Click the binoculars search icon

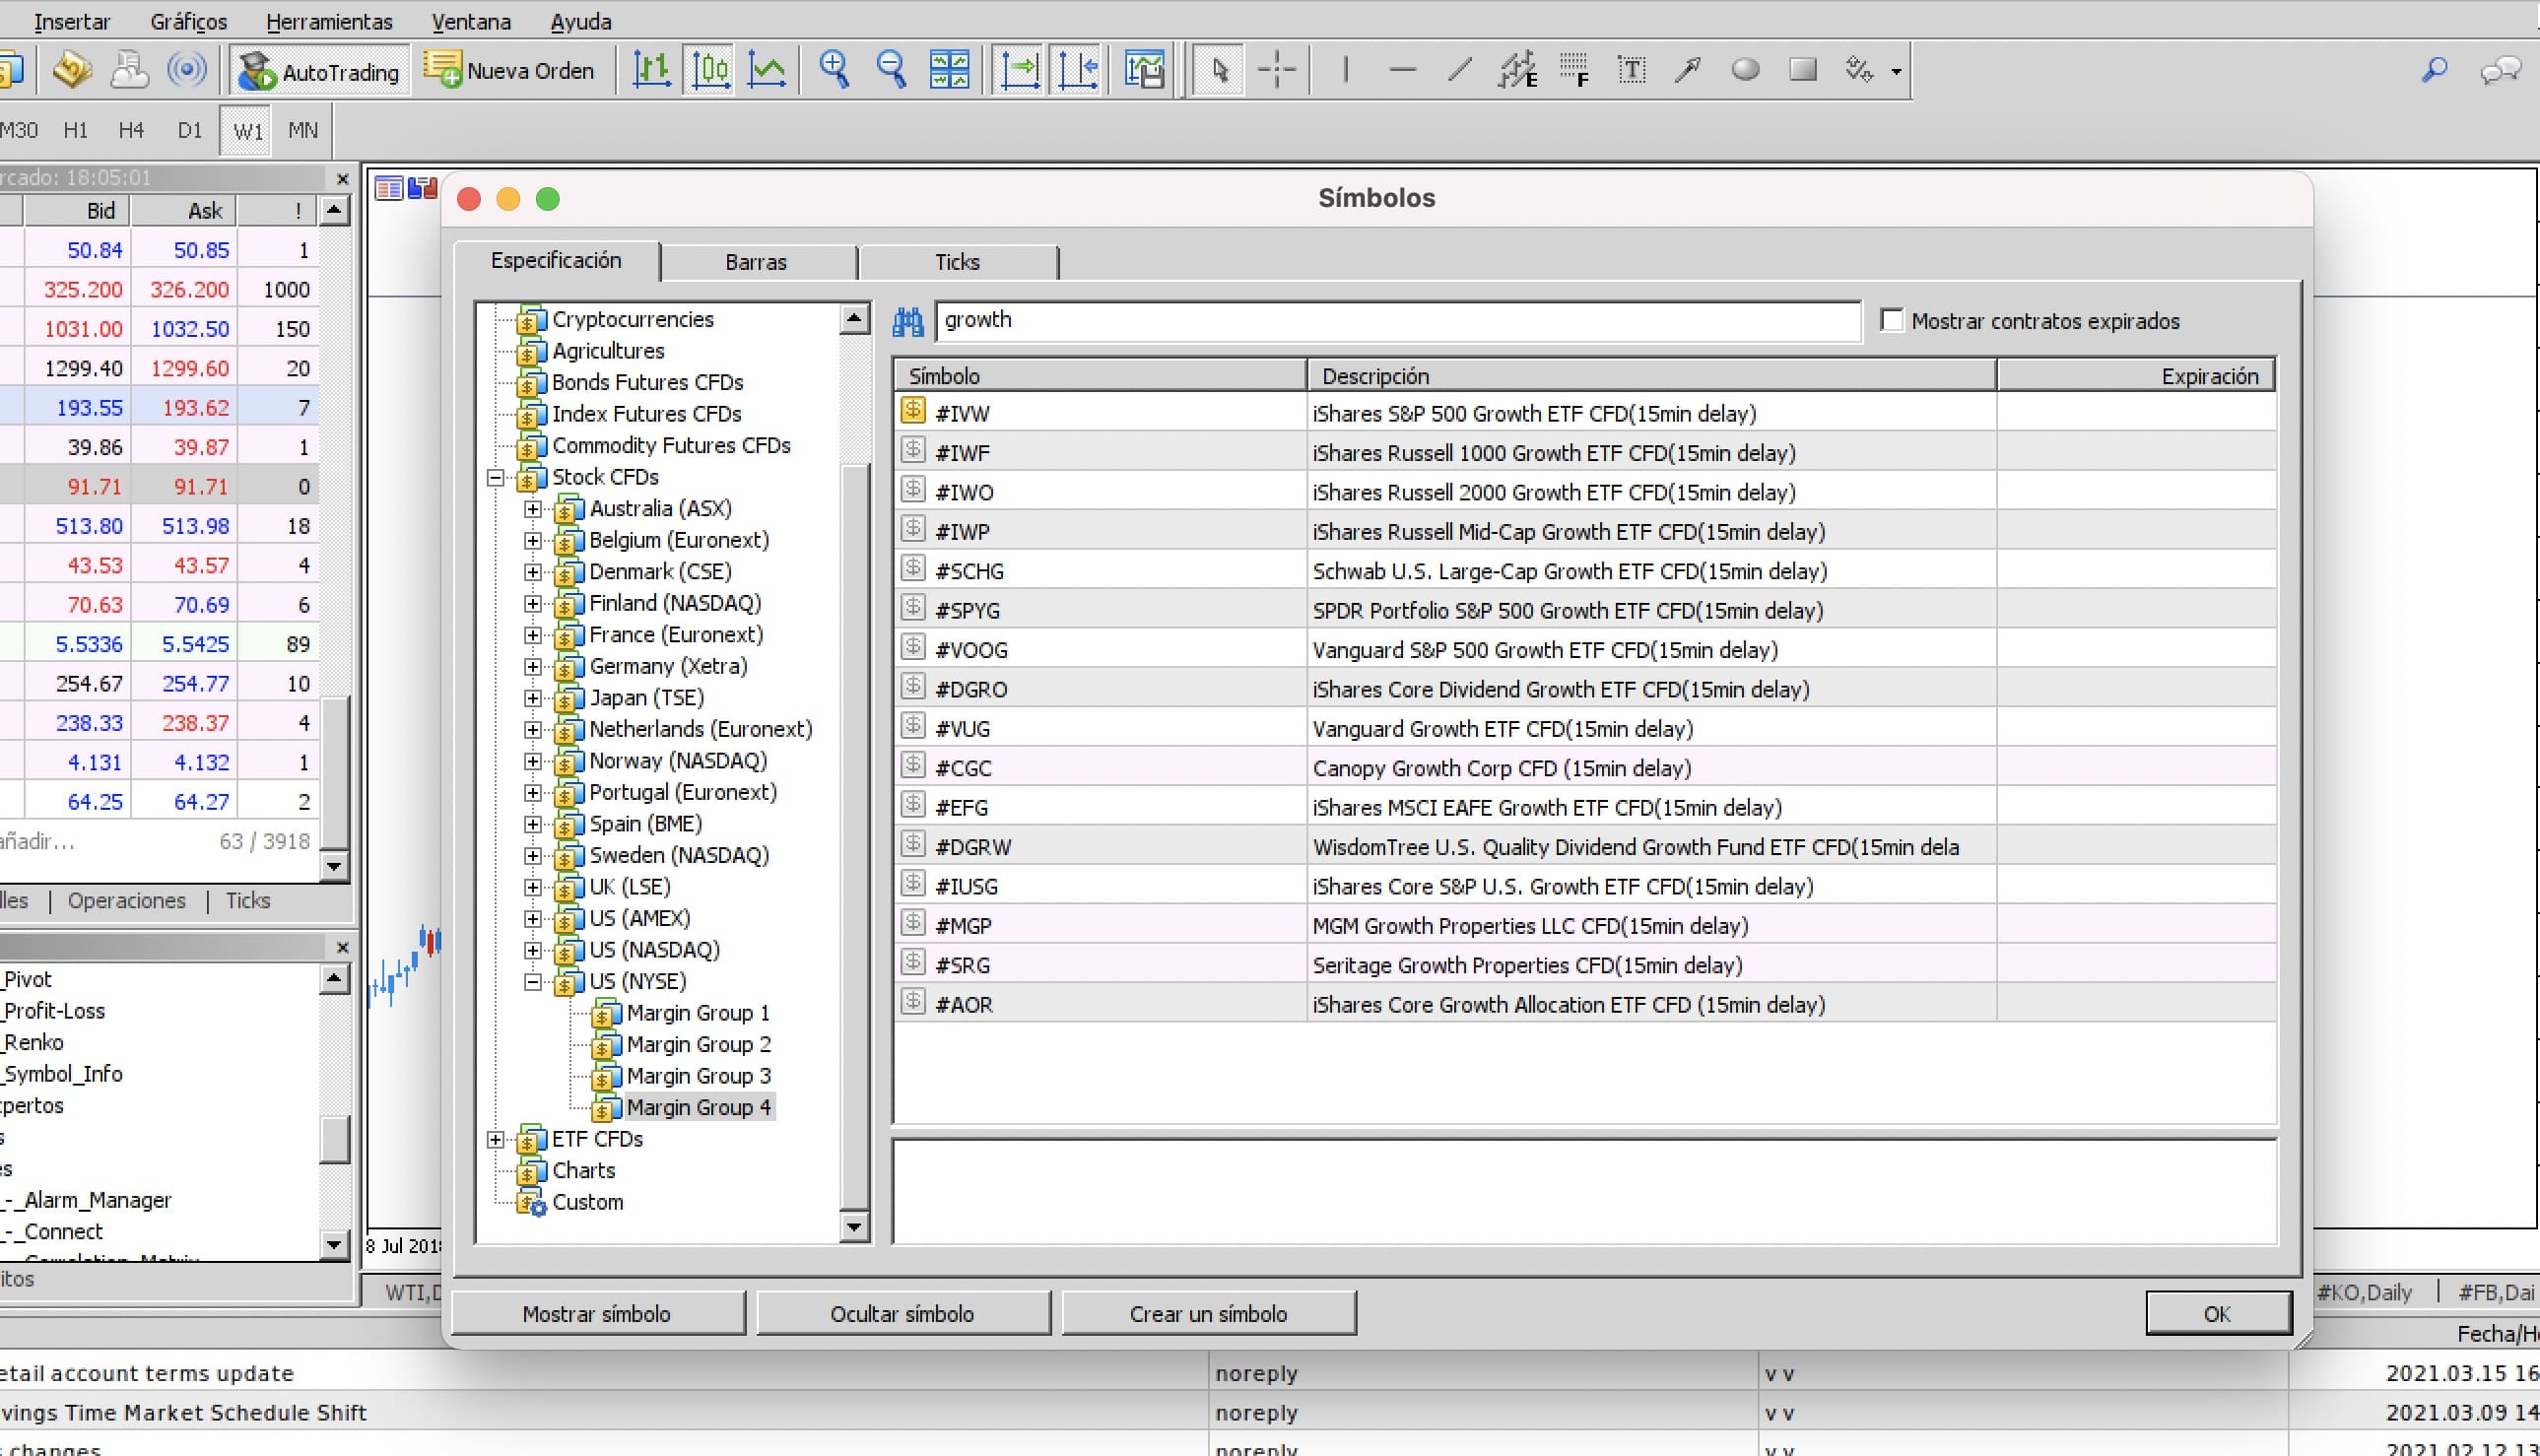pos(908,321)
